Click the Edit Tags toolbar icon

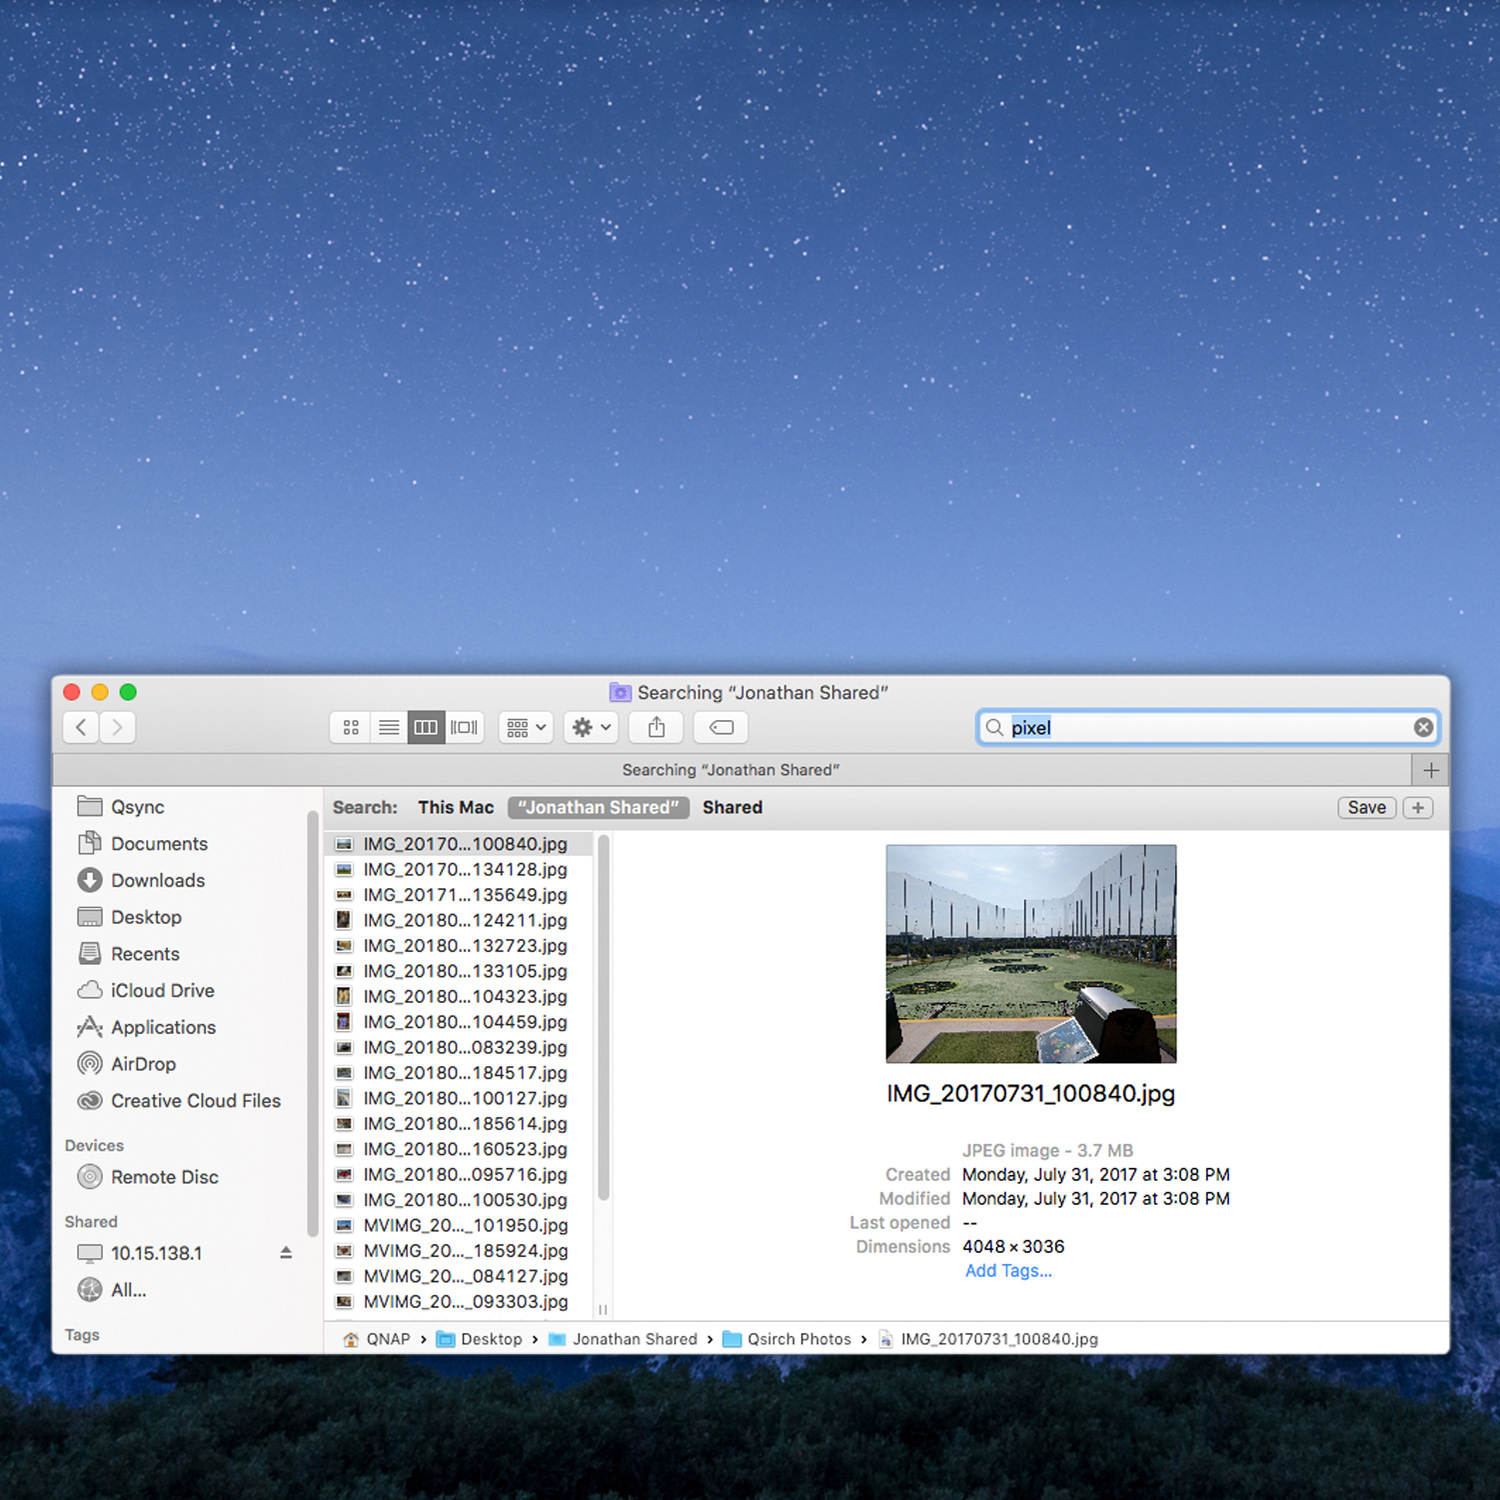[x=721, y=728]
